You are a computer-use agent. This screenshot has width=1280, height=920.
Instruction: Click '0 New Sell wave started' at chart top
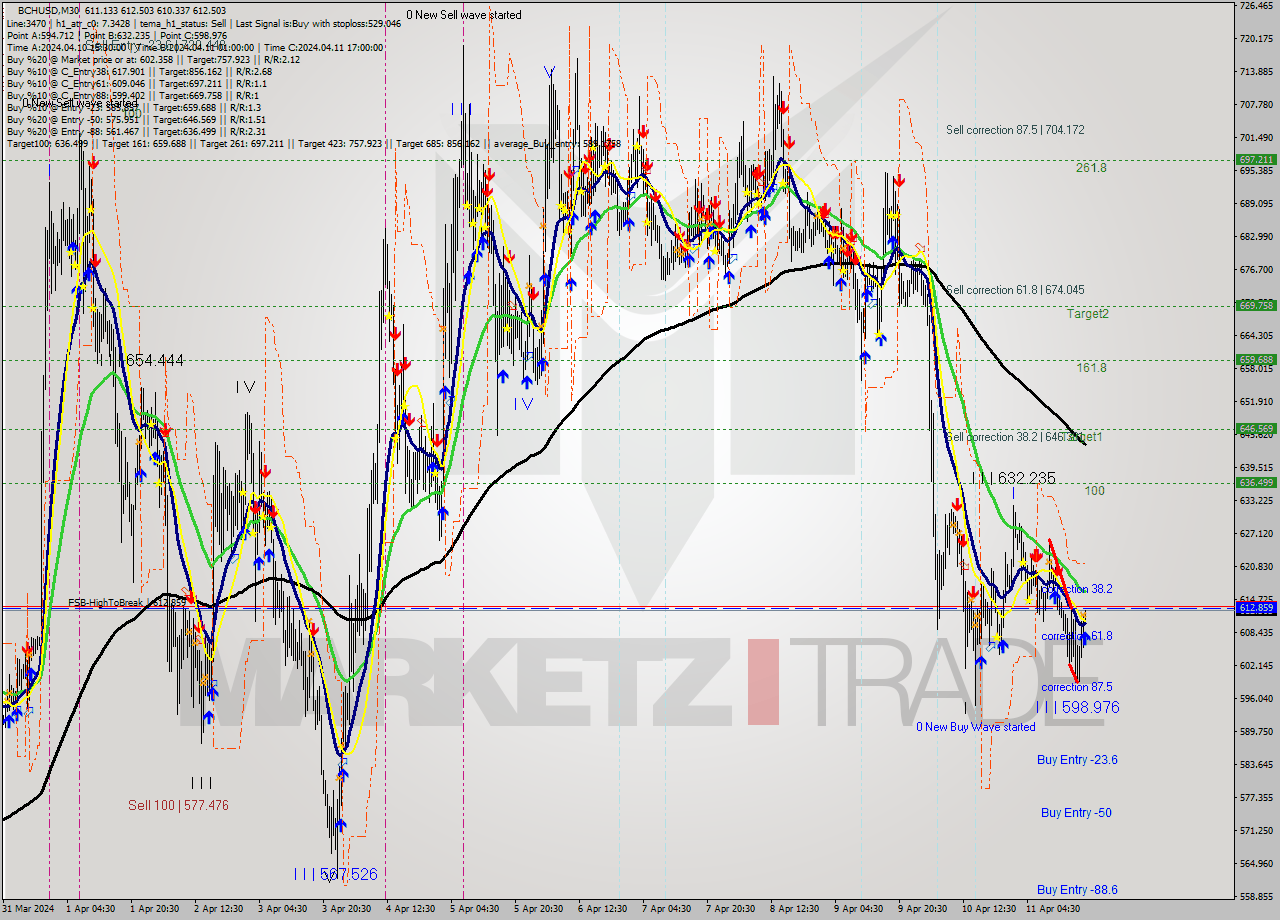pos(464,15)
